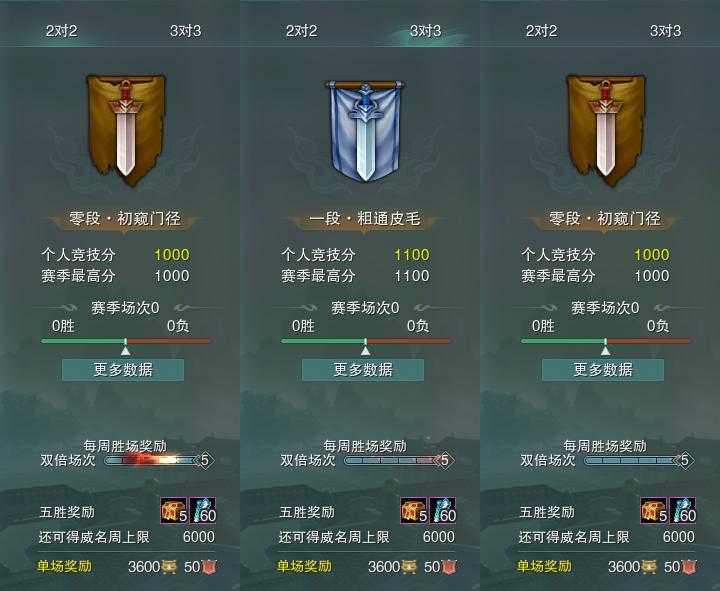This screenshot has height=591, width=720.
Task: Select the 3对3 tab in middle panel
Action: coord(425,31)
